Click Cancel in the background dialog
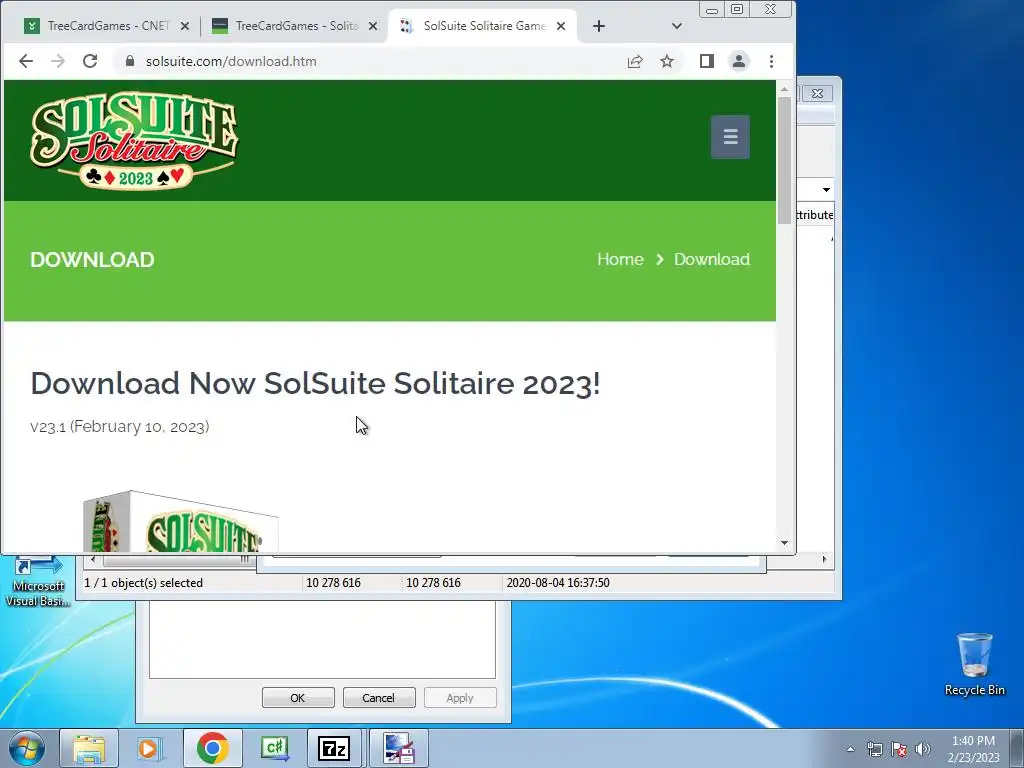Viewport: 1024px width, 768px height. (x=379, y=697)
